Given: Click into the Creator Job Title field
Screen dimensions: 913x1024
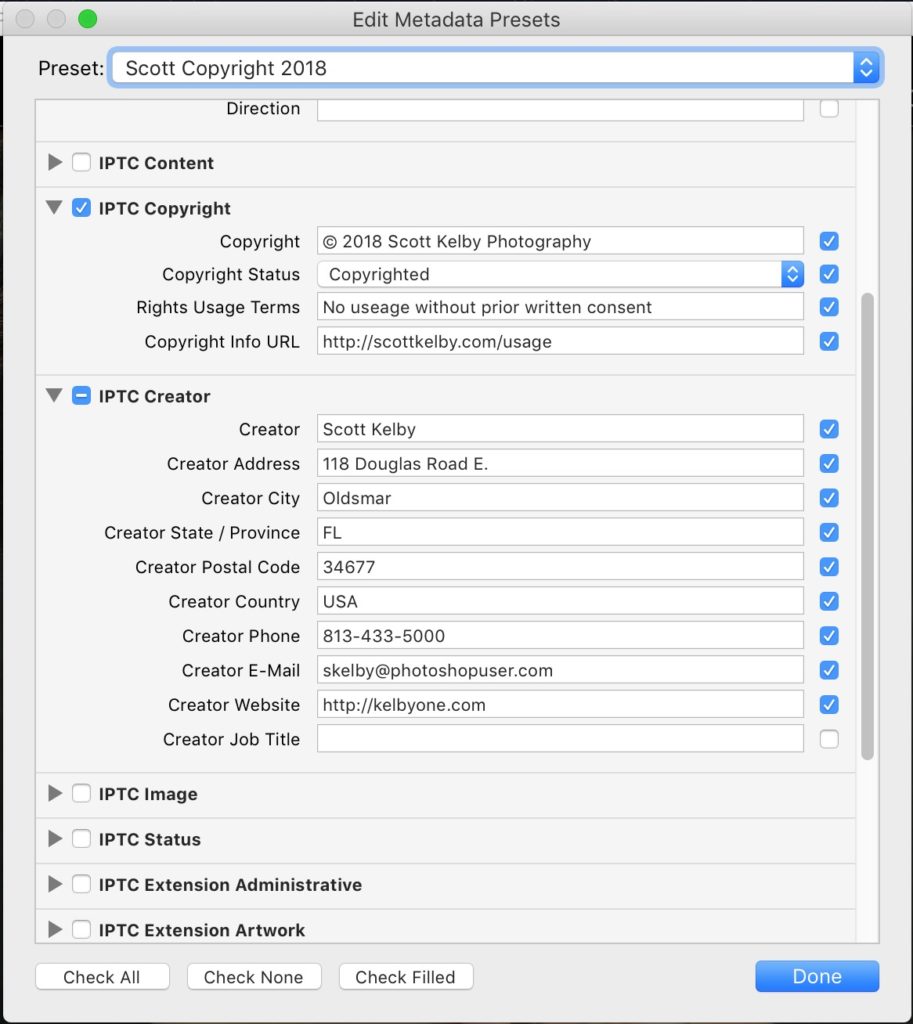Looking at the screenshot, I should tap(560, 739).
